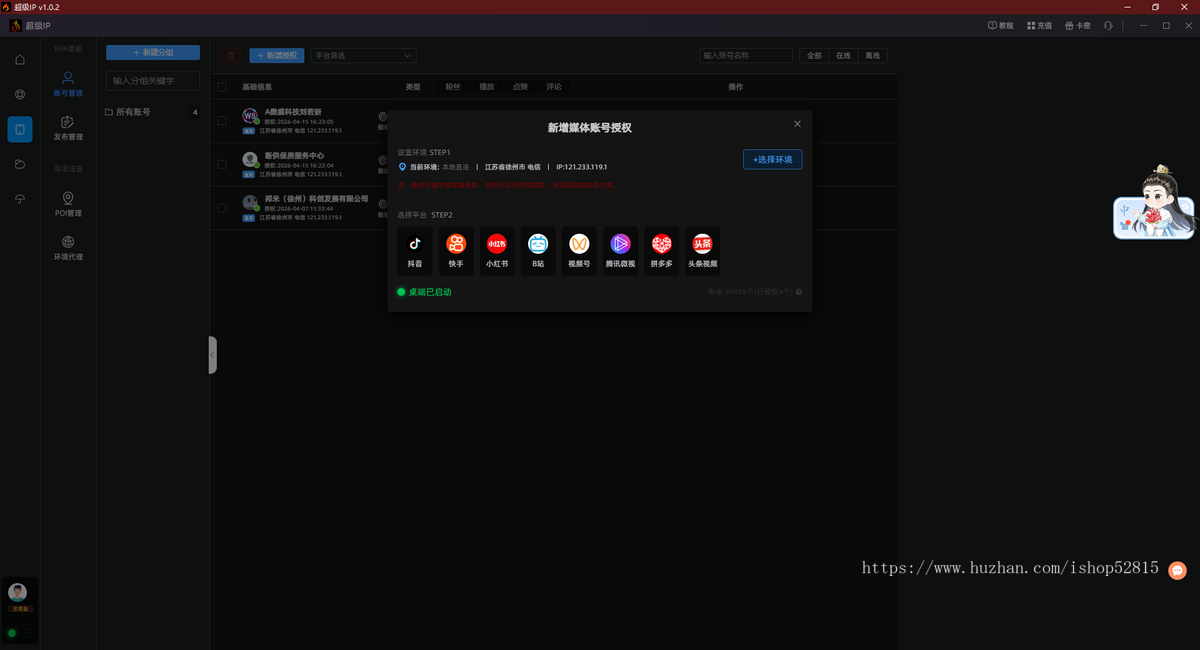Image resolution: width=1200 pixels, height=650 pixels.
Task: Click the 桌端已启动 status indicator
Action: 424,292
